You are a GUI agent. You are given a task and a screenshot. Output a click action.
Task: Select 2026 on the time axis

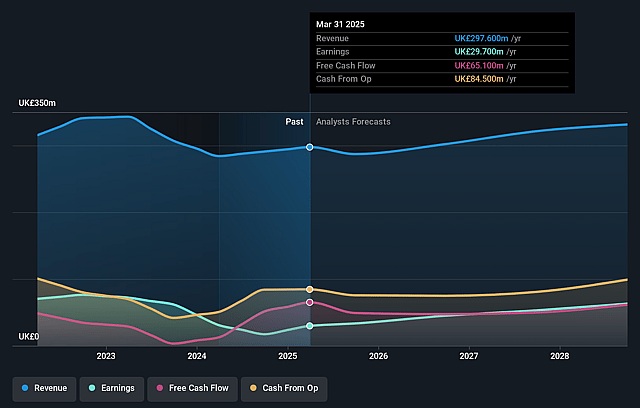click(378, 356)
